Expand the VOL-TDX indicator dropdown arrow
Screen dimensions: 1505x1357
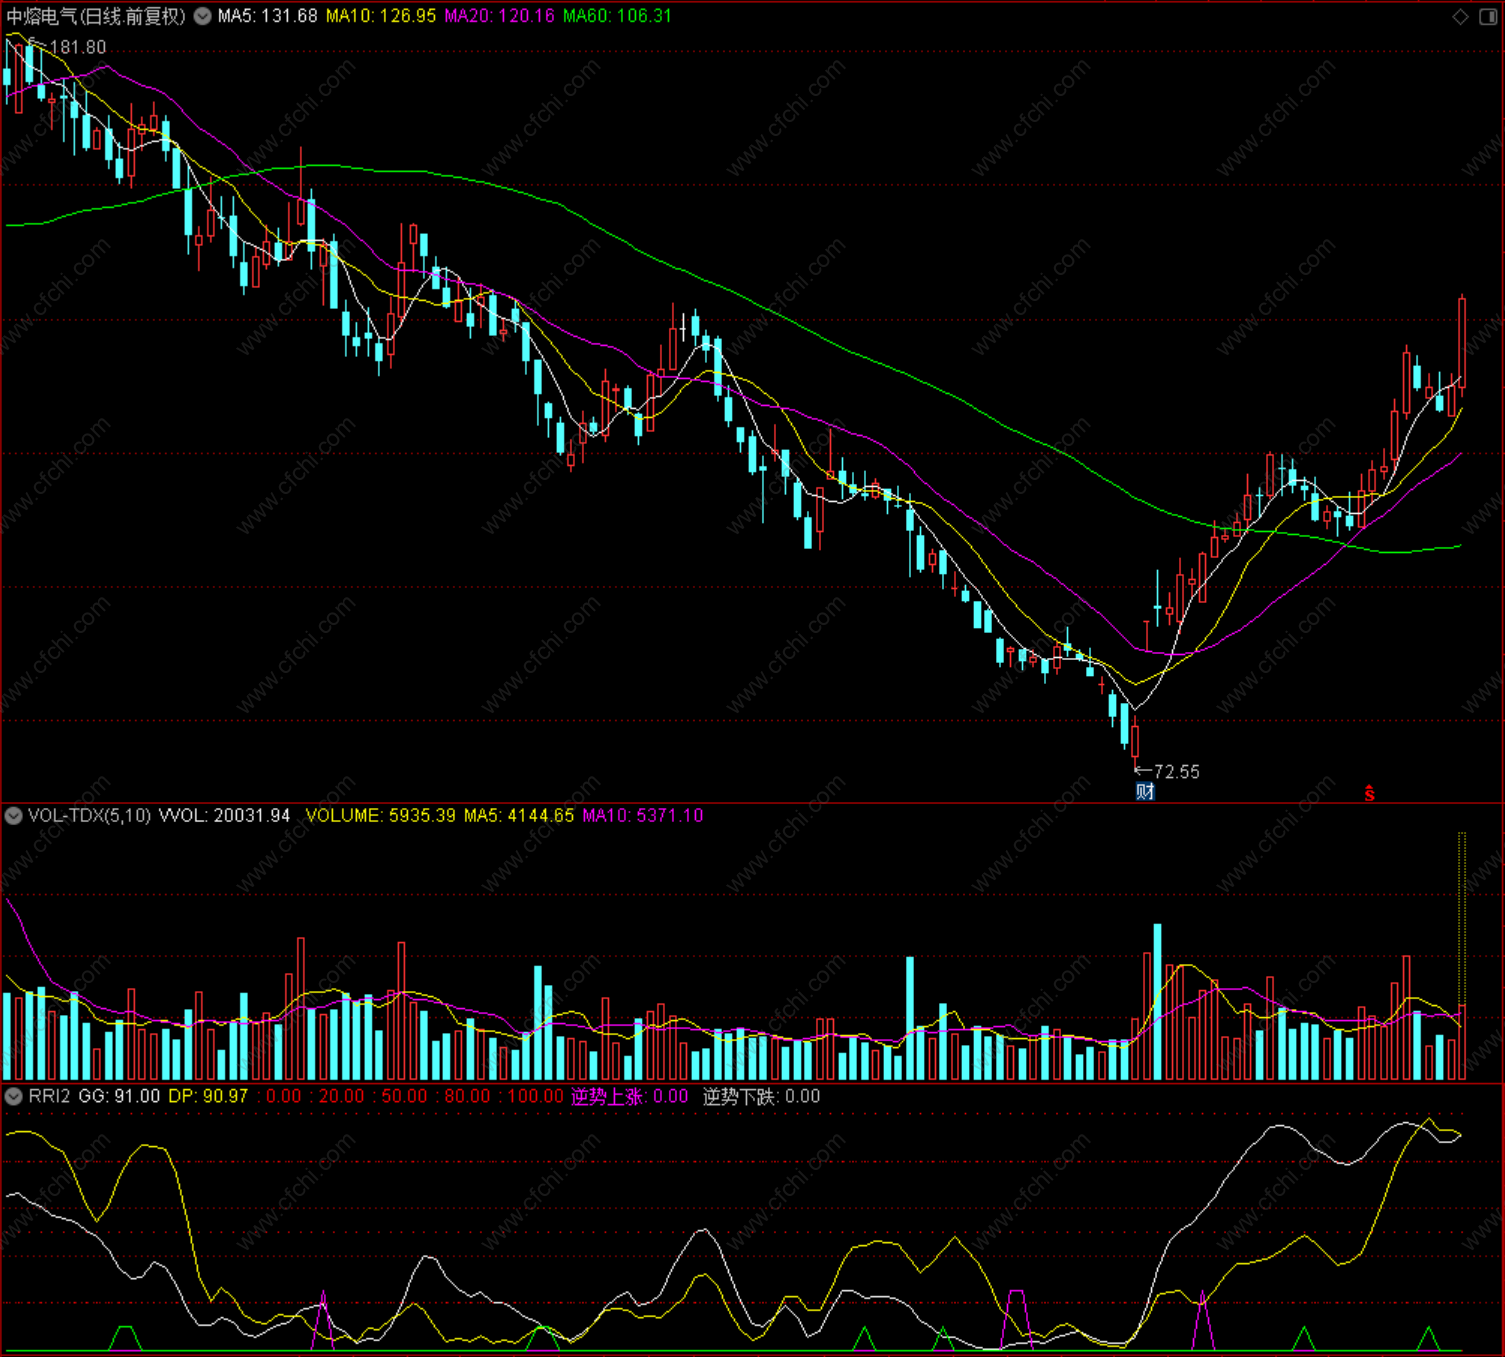(14, 816)
